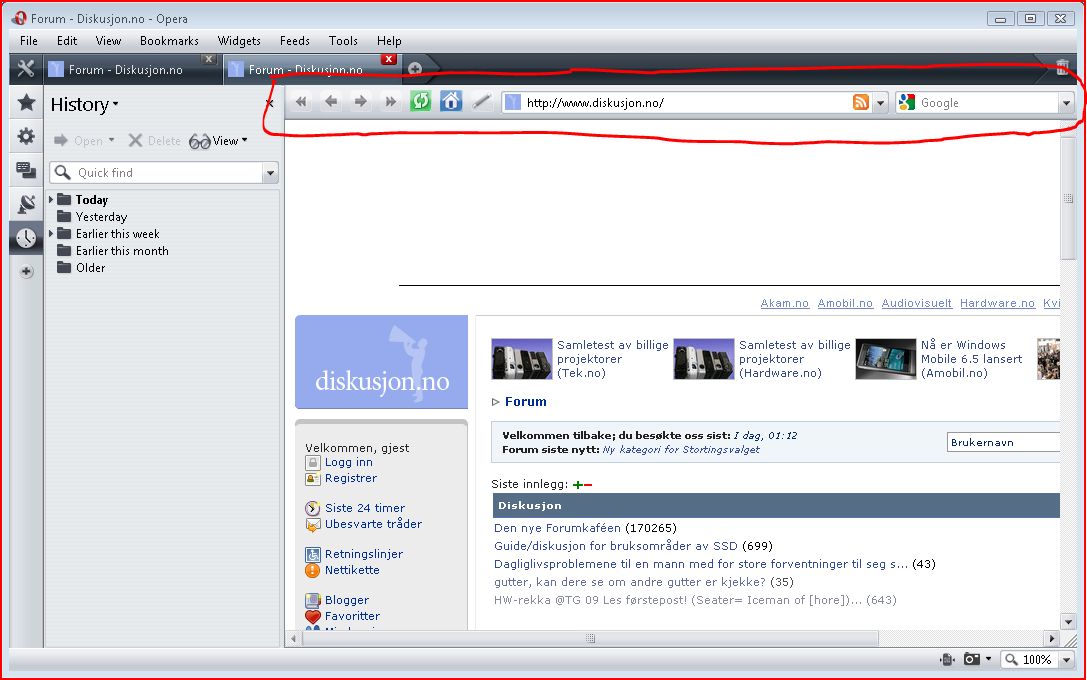Select the Yesterday history folder
This screenshot has height=680, width=1087.
click(x=101, y=217)
